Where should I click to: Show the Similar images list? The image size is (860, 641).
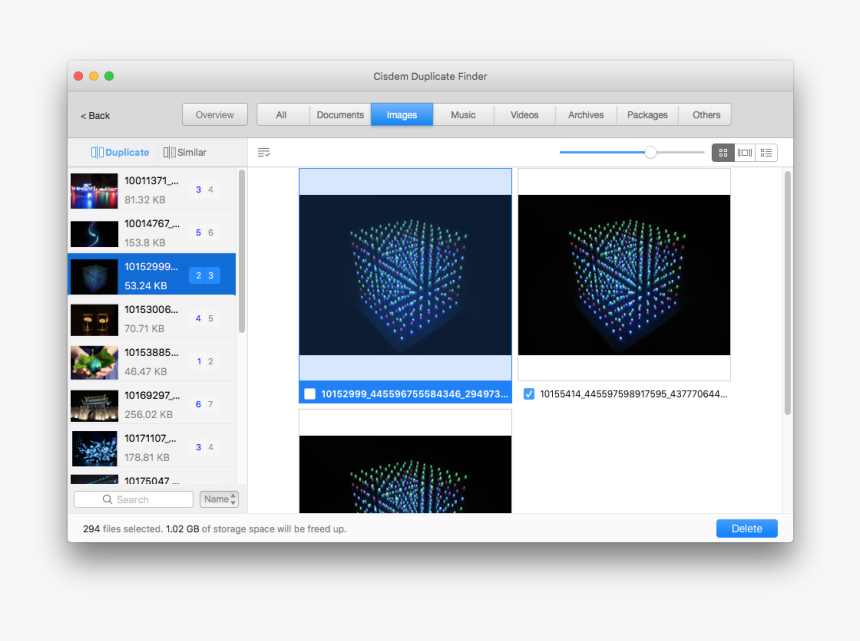click(x=185, y=152)
